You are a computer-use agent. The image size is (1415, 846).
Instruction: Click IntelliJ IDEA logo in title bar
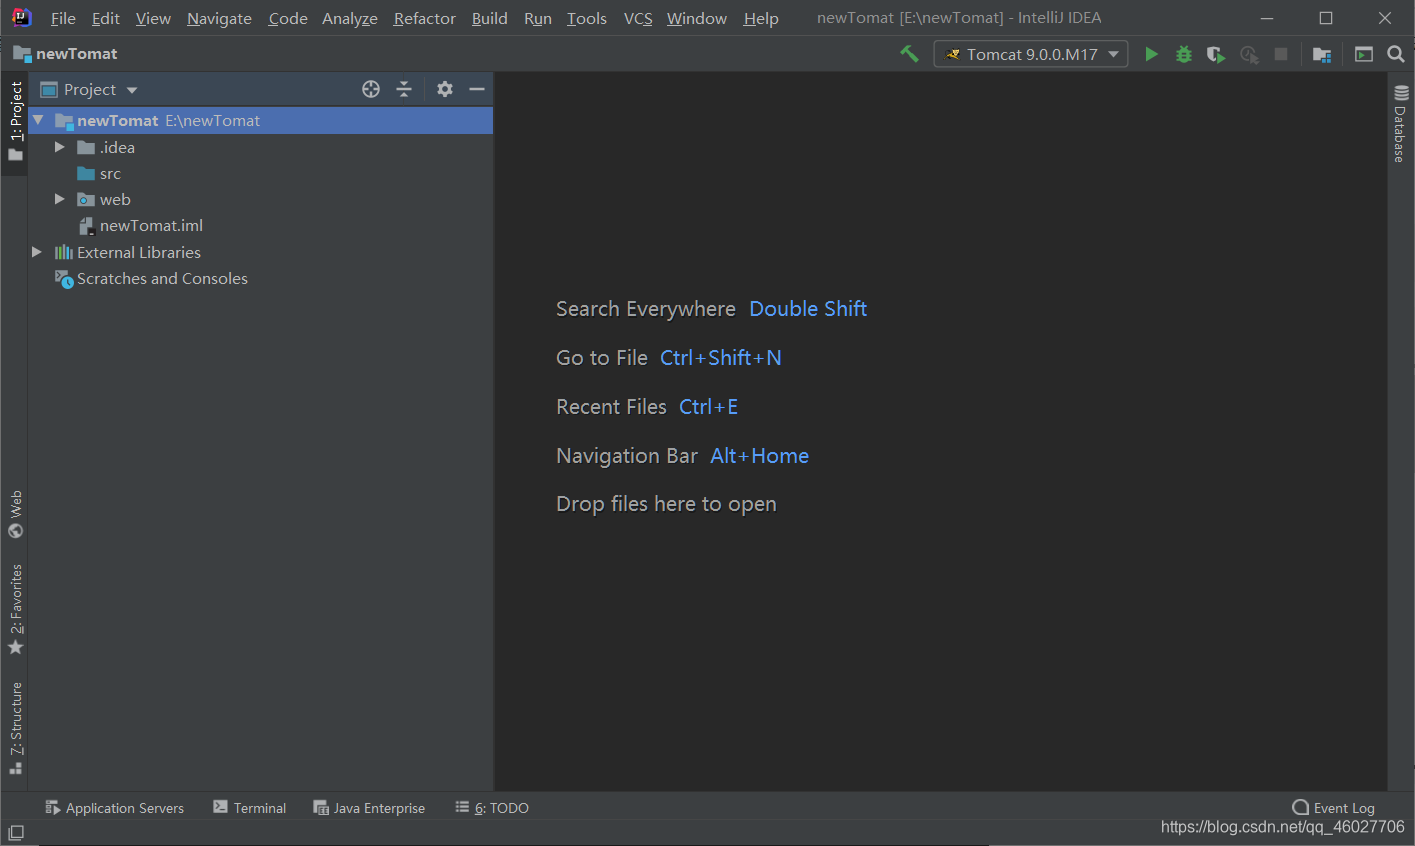tap(21, 17)
